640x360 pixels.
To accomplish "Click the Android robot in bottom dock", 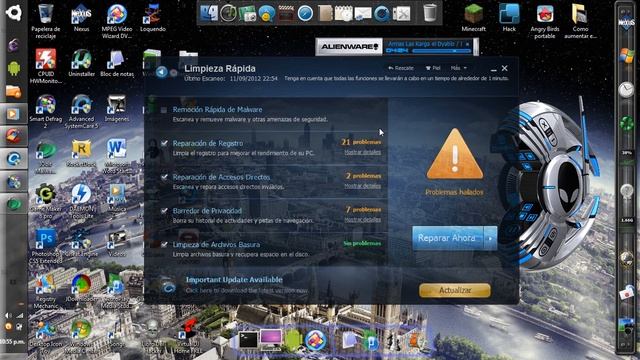I will point(292,340).
